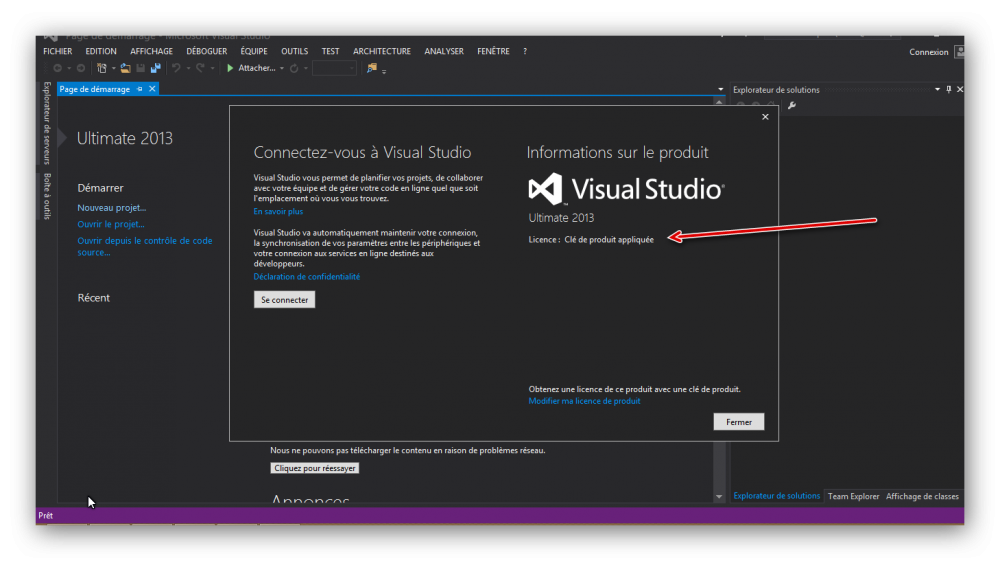Open the Boîte à outils side tab
This screenshot has width=1000, height=561.
point(47,196)
